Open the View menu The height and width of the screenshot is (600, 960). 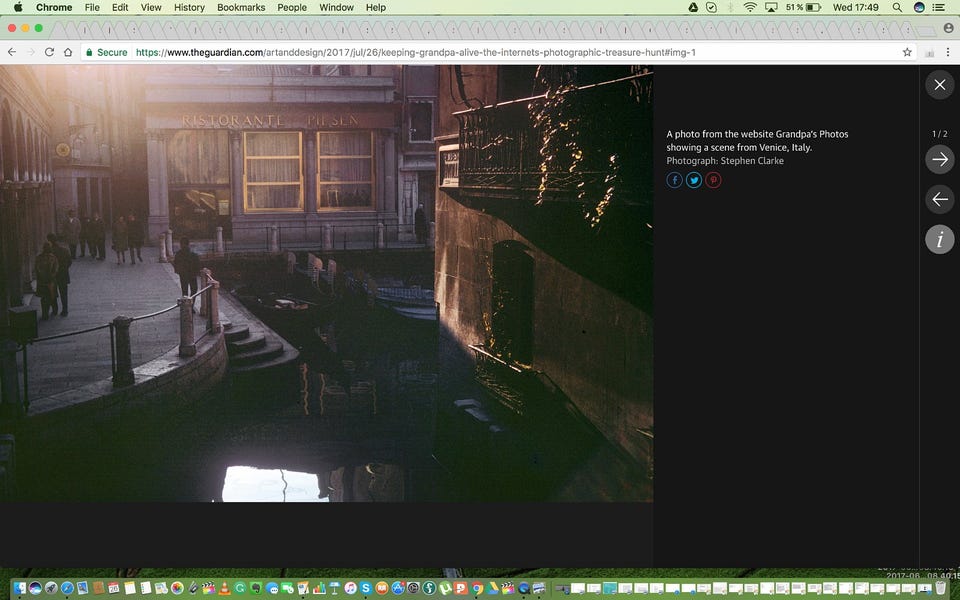(151, 7)
